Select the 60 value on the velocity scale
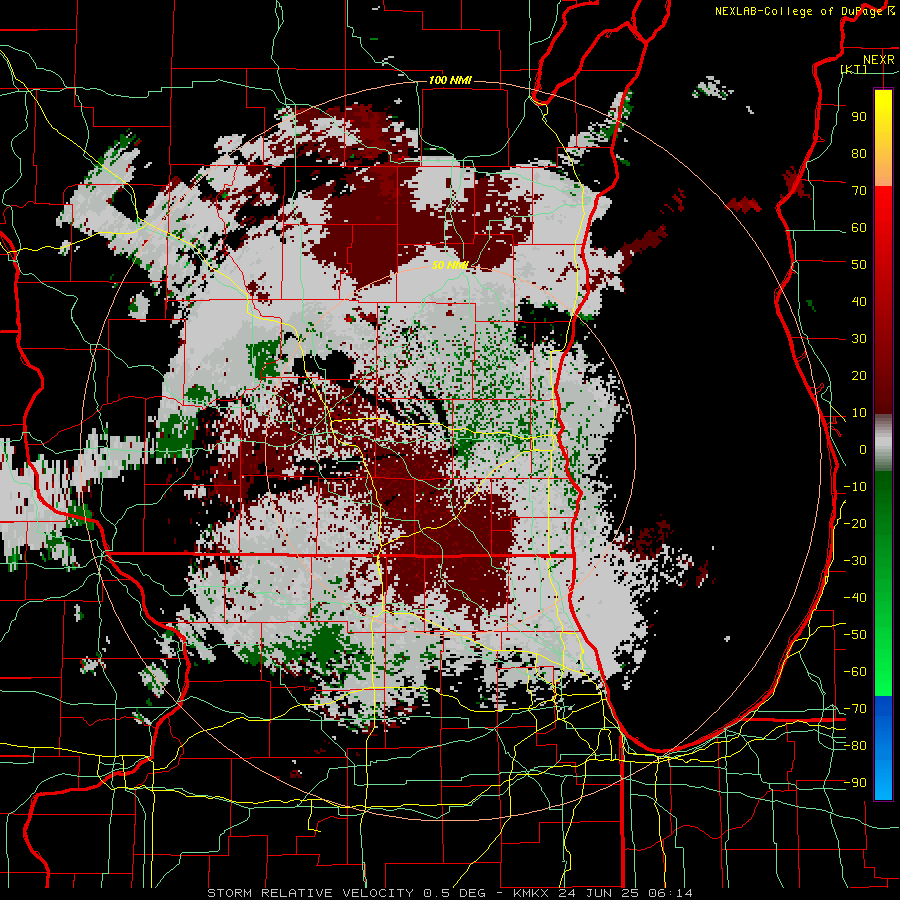This screenshot has height=900, width=900. point(859,227)
